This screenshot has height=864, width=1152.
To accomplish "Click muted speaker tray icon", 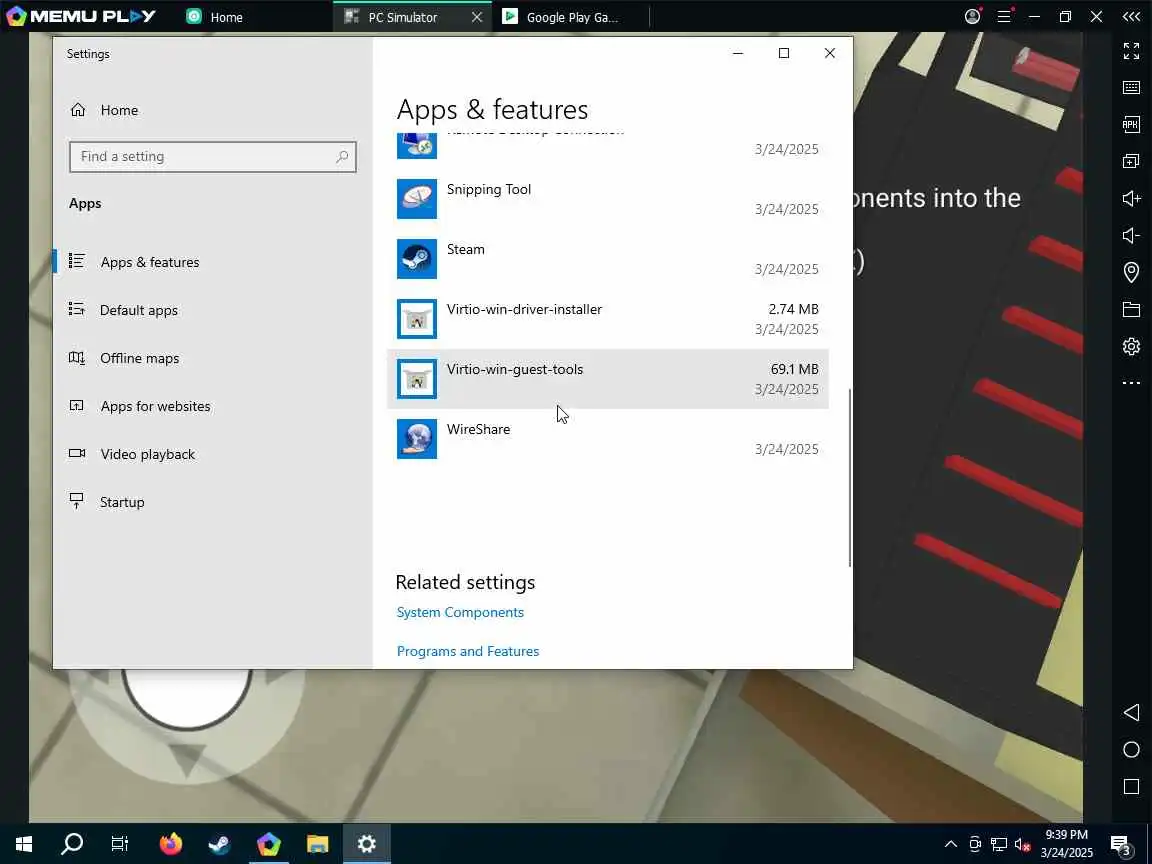I will pos(1022,844).
